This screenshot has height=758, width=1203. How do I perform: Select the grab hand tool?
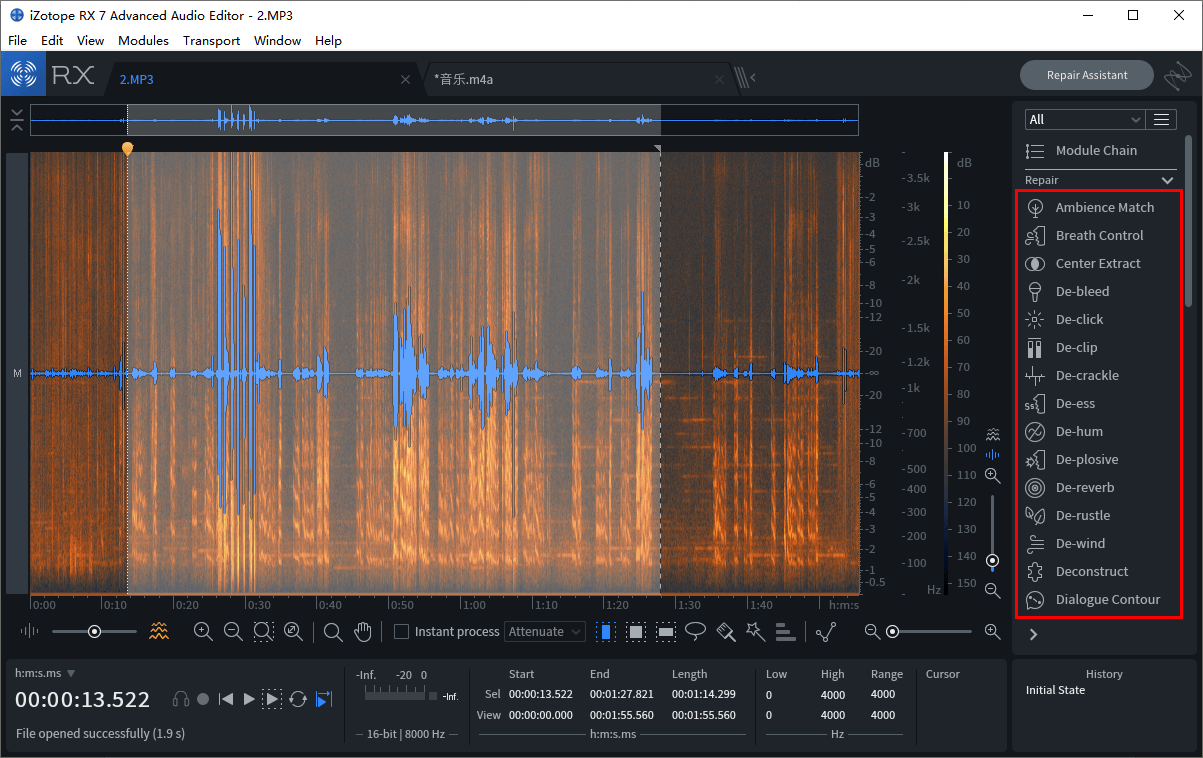click(363, 631)
